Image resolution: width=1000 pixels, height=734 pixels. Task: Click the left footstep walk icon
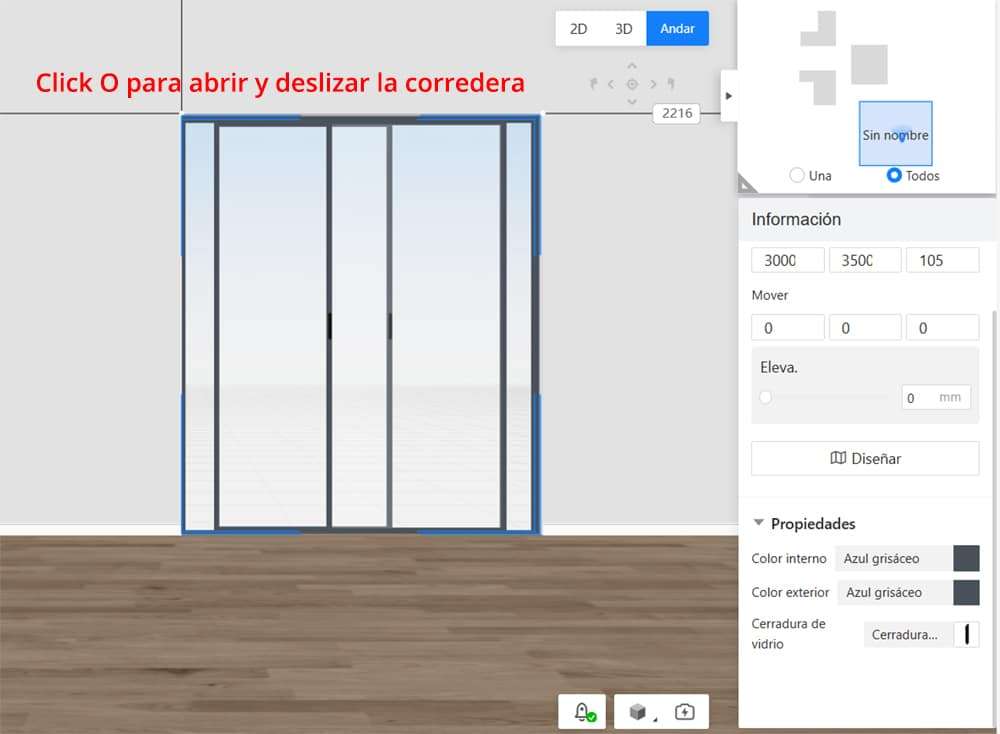(593, 84)
